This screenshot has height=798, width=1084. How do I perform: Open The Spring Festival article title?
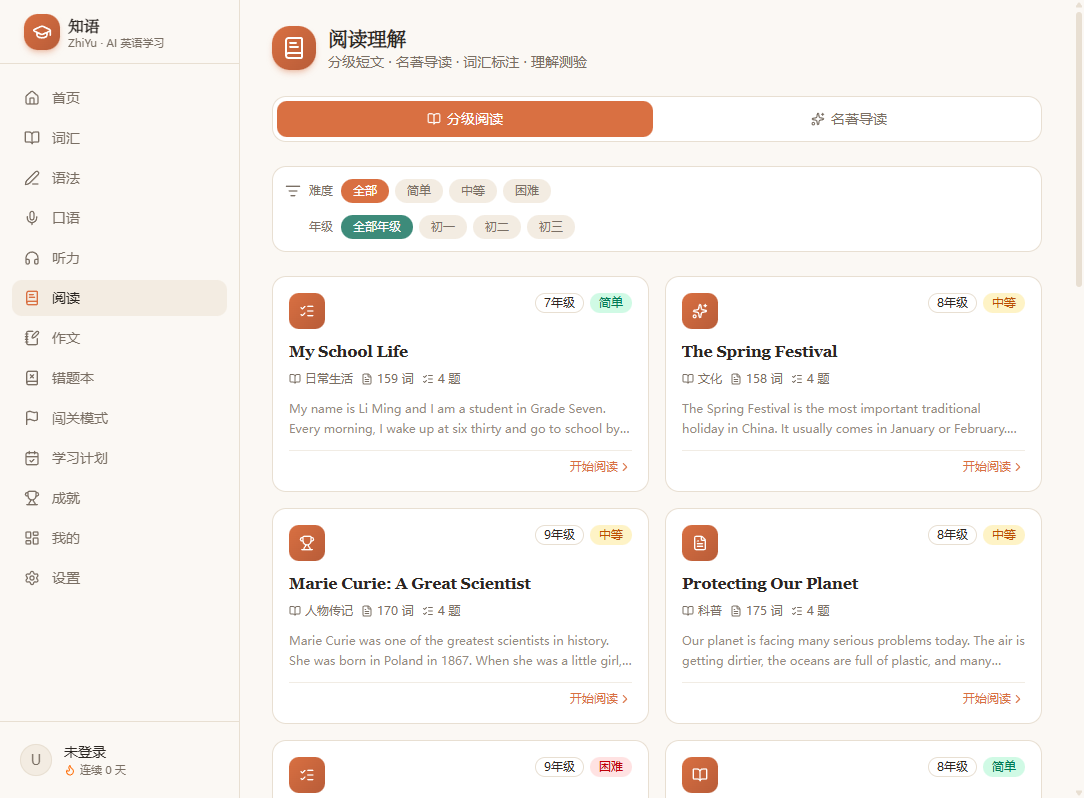coord(759,352)
